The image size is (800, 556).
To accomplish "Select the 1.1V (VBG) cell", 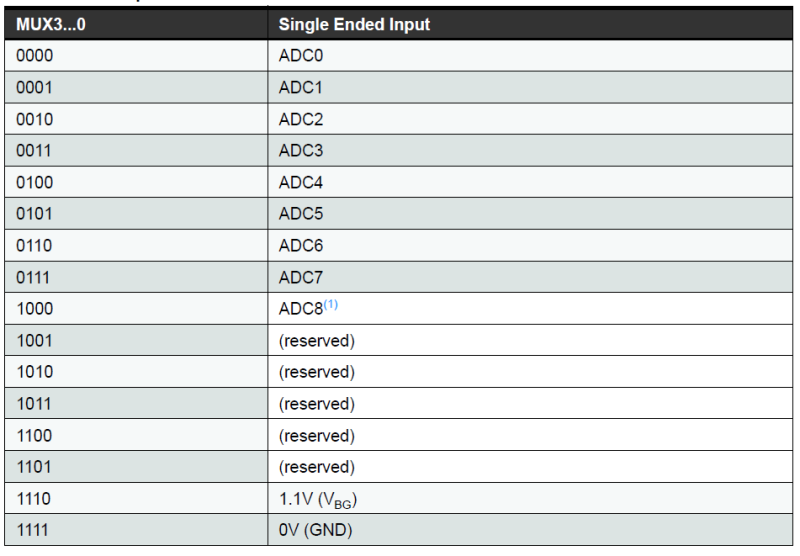I will (x=318, y=499).
